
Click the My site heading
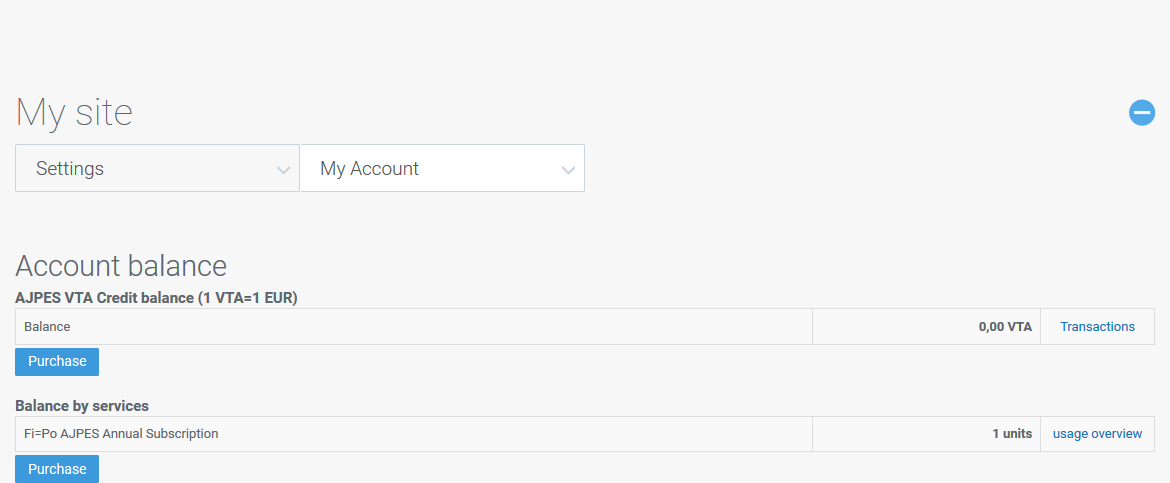pos(74,112)
